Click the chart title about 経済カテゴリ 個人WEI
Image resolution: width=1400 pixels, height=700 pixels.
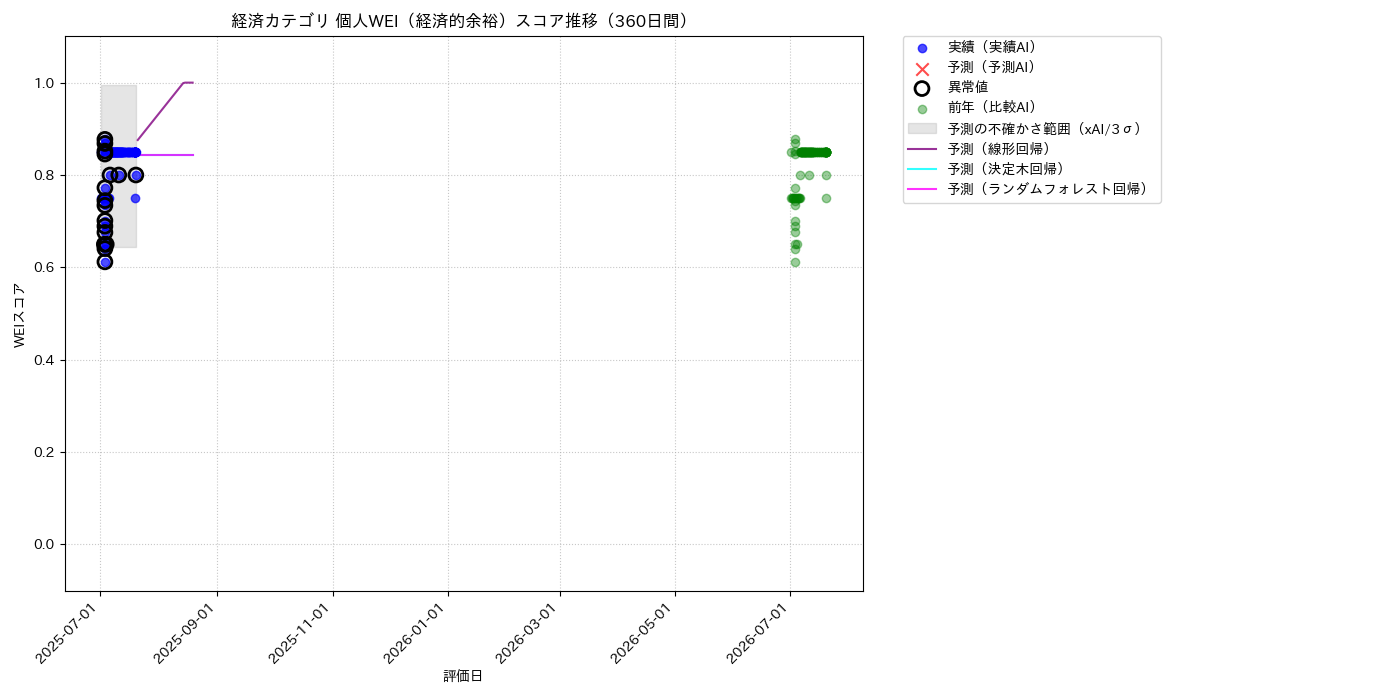(x=464, y=21)
